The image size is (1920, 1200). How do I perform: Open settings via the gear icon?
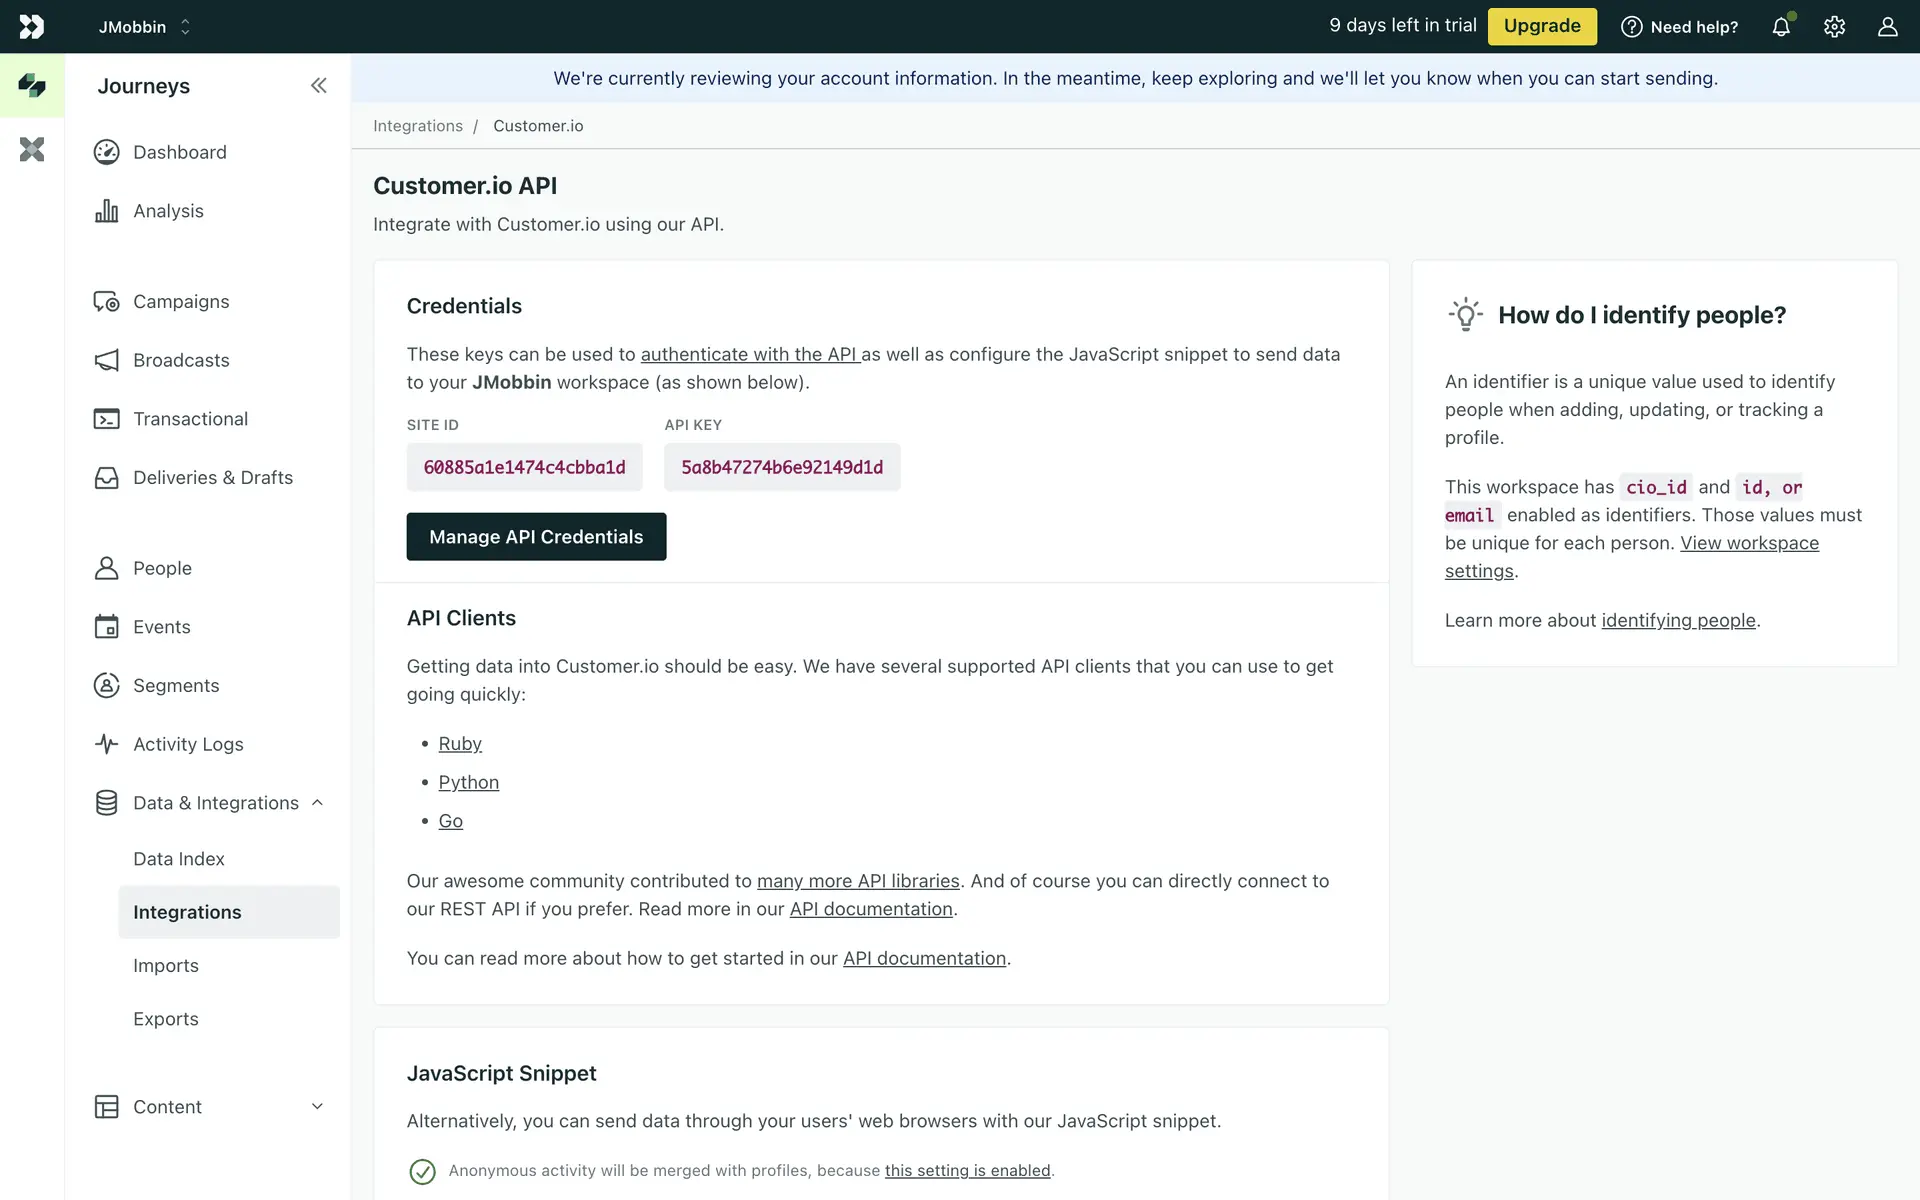point(1834,27)
